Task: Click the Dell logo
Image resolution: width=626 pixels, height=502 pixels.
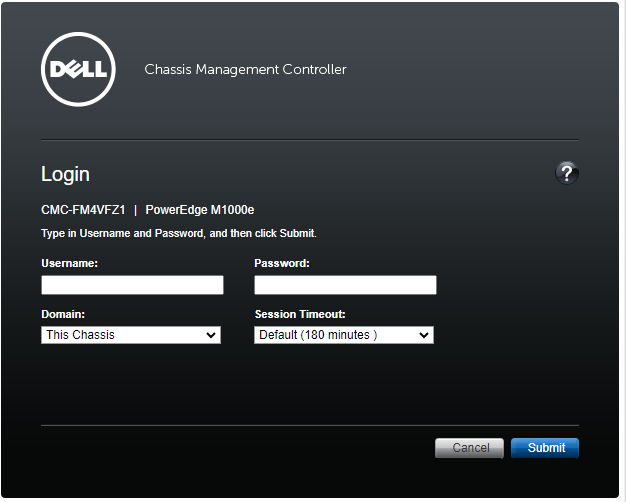Action: [79, 69]
